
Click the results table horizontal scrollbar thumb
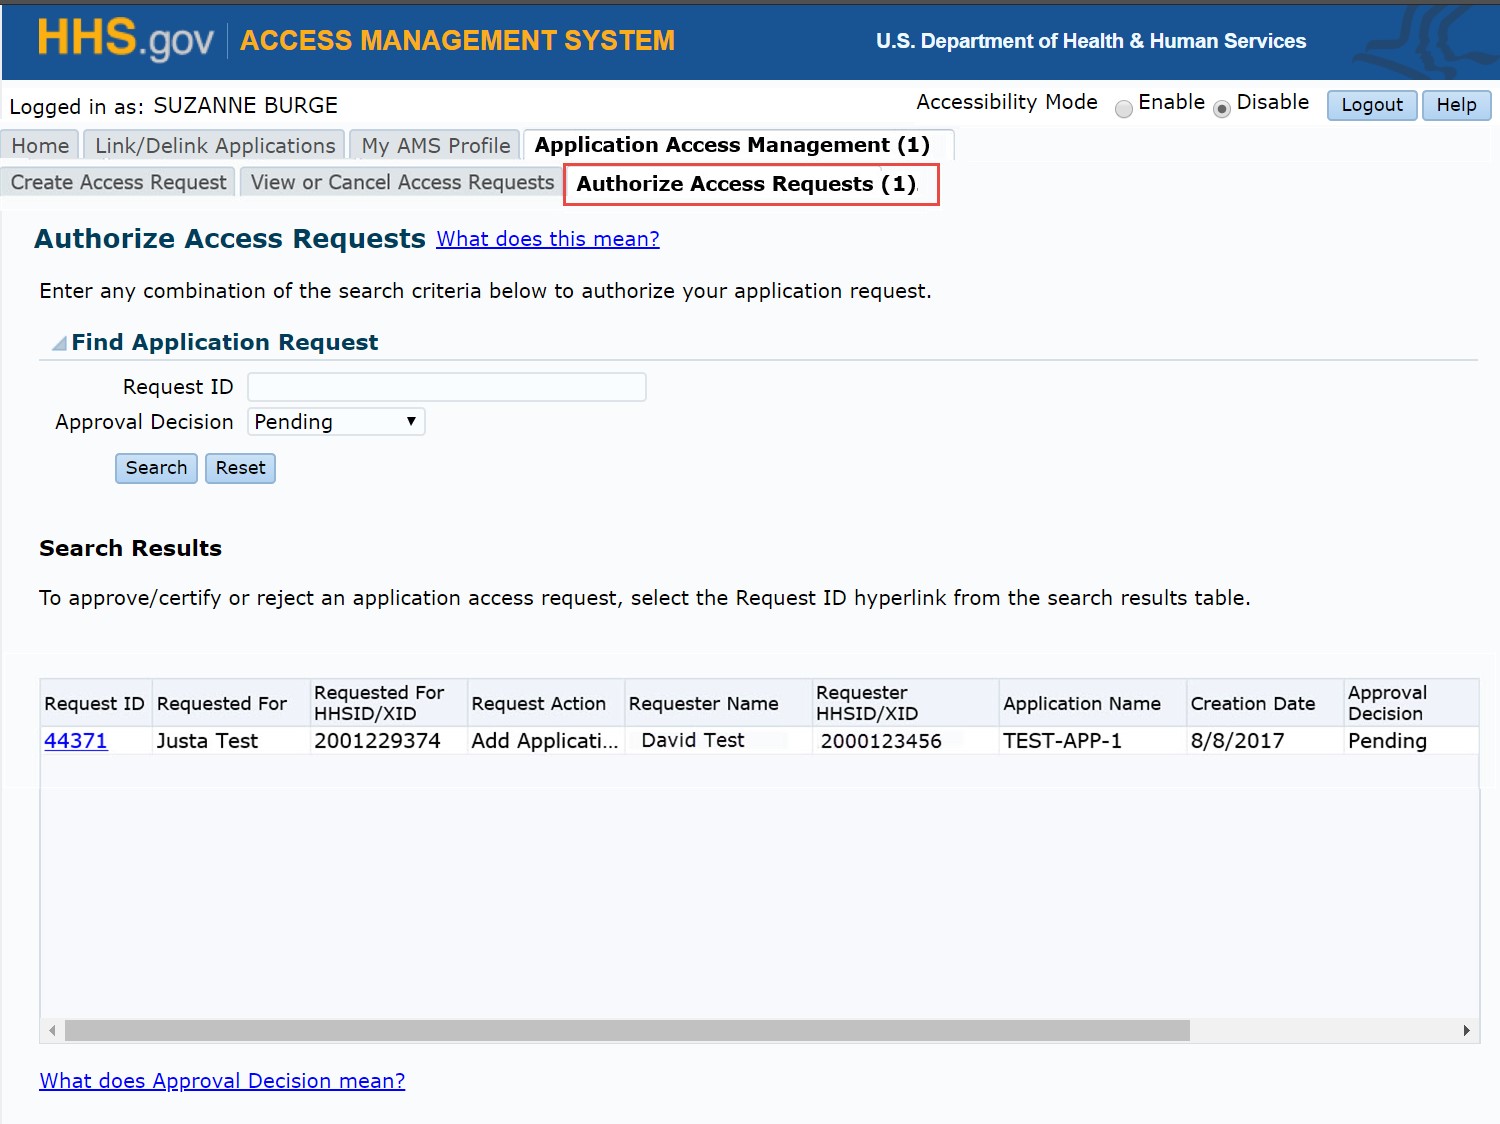pyautogui.click(x=626, y=1031)
